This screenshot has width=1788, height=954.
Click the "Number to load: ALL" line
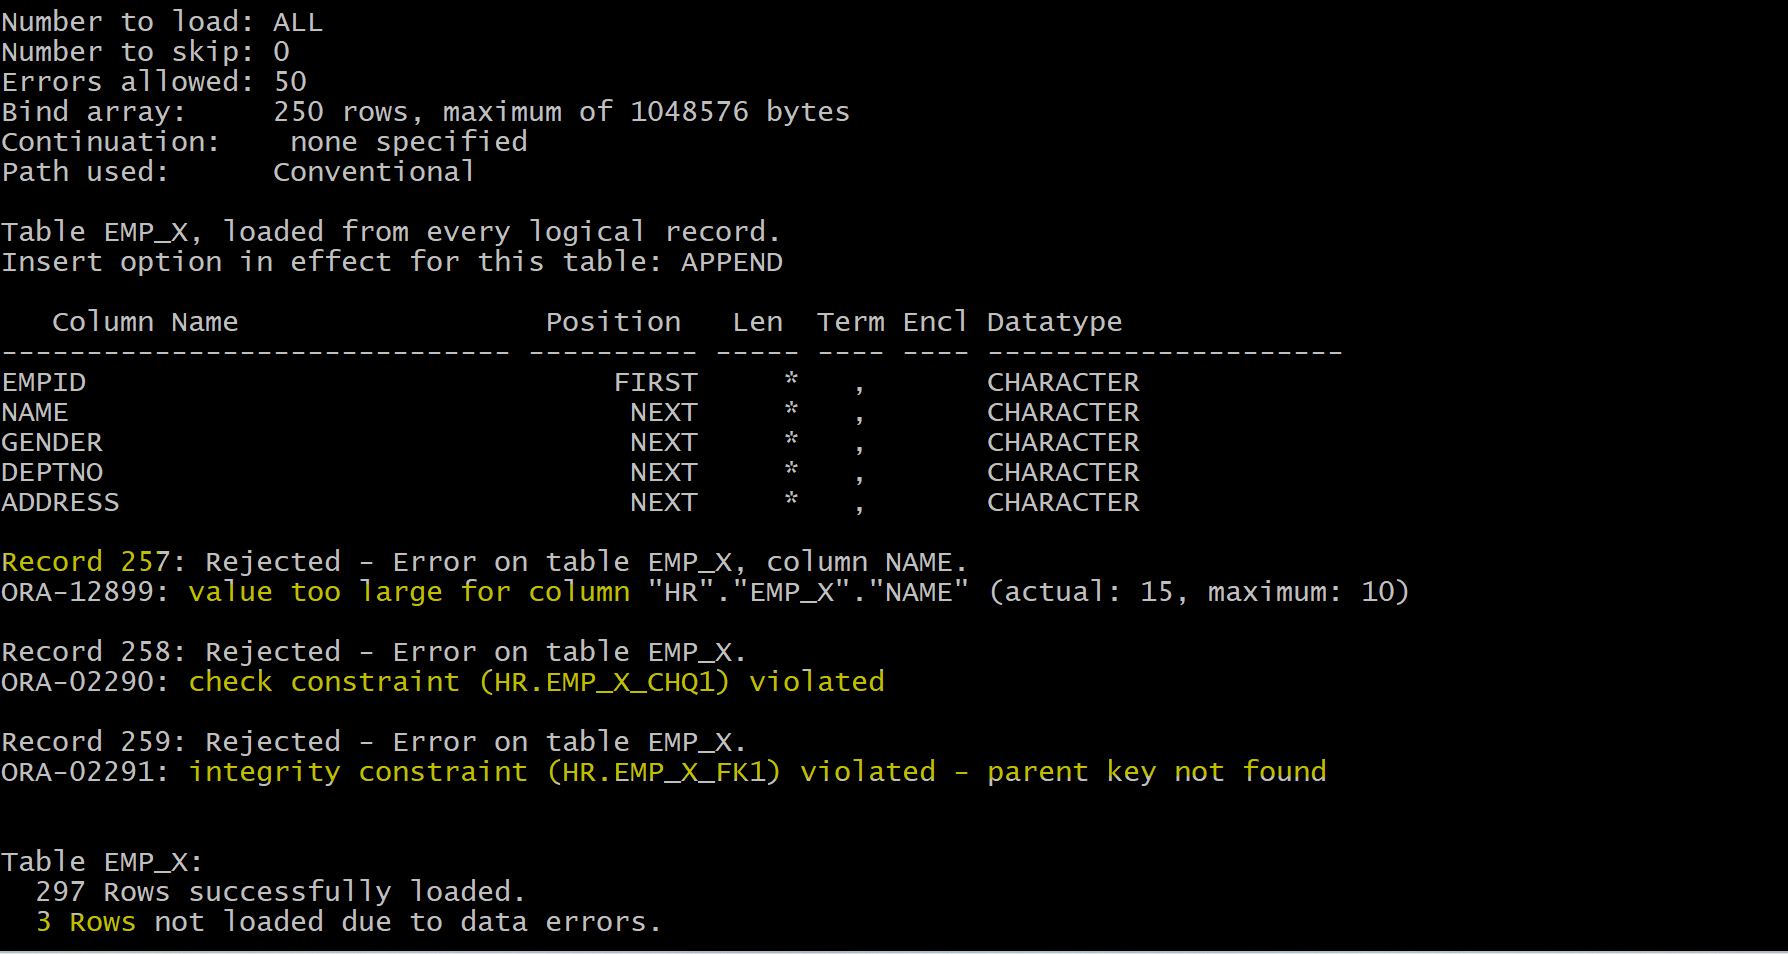[162, 22]
